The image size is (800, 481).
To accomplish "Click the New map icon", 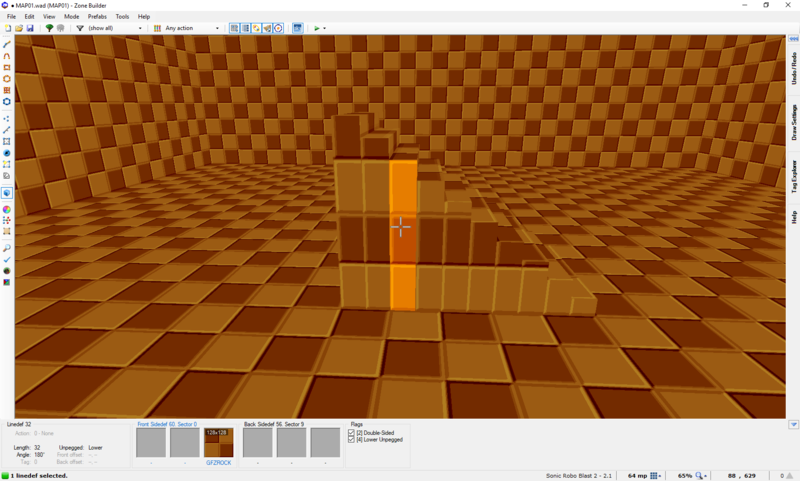I will coord(8,28).
